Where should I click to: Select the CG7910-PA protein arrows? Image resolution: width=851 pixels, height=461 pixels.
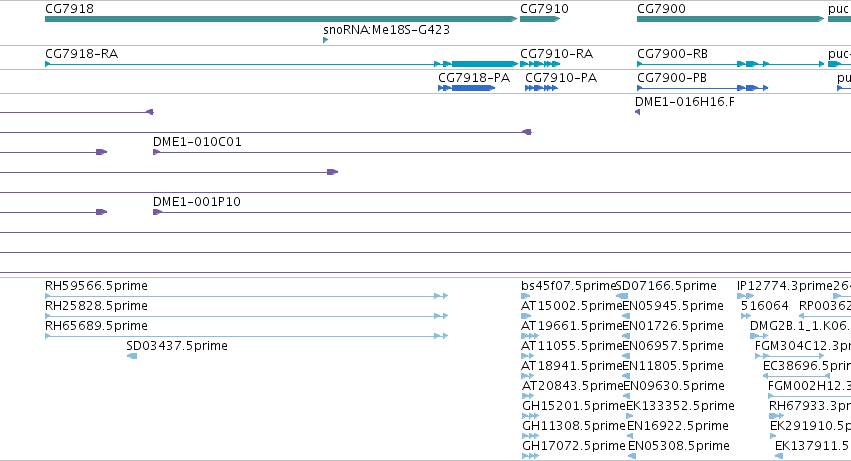pos(541,88)
